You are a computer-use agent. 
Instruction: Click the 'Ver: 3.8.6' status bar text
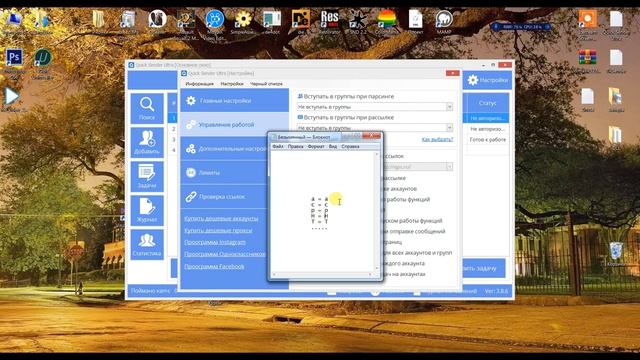496,291
